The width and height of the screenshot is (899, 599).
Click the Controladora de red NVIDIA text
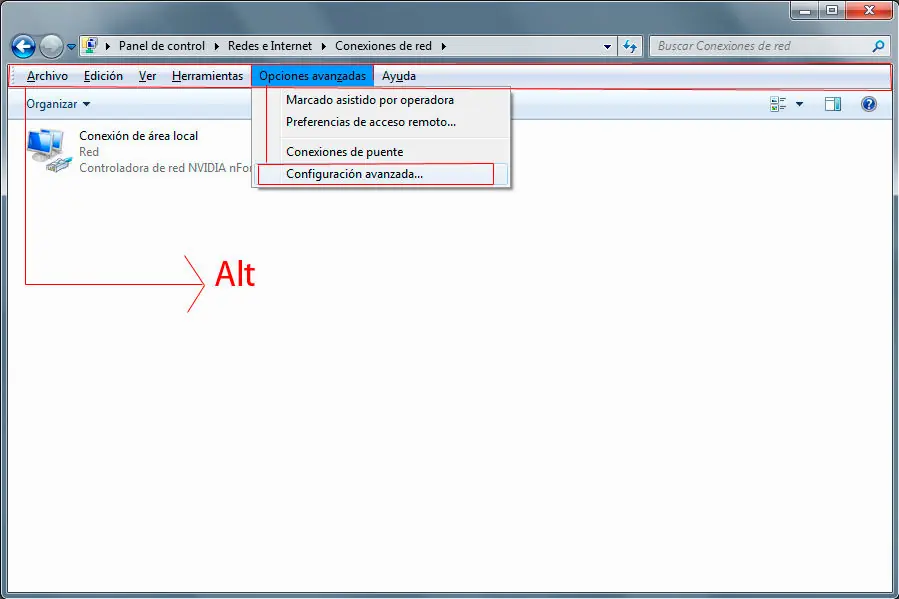(x=166, y=168)
